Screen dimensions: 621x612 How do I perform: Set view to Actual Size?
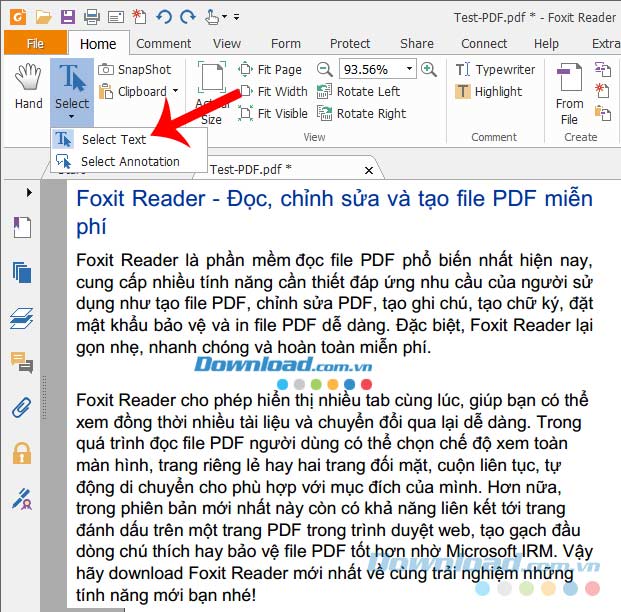[x=212, y=94]
